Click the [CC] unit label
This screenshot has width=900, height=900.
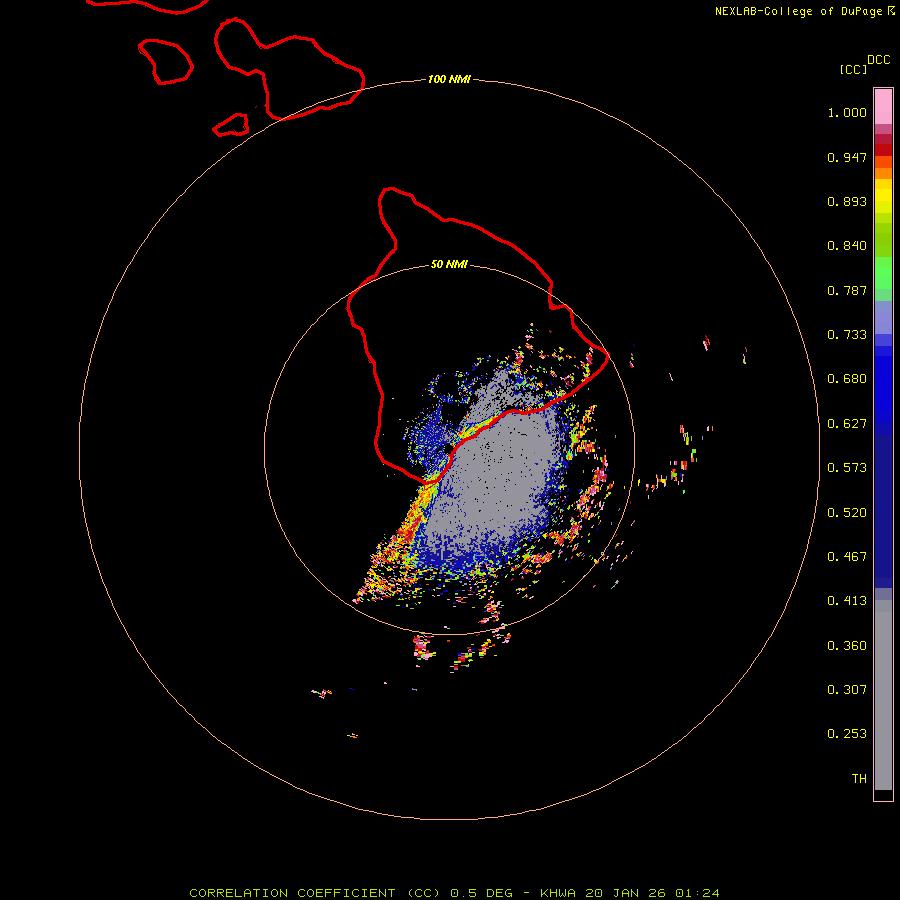click(853, 69)
